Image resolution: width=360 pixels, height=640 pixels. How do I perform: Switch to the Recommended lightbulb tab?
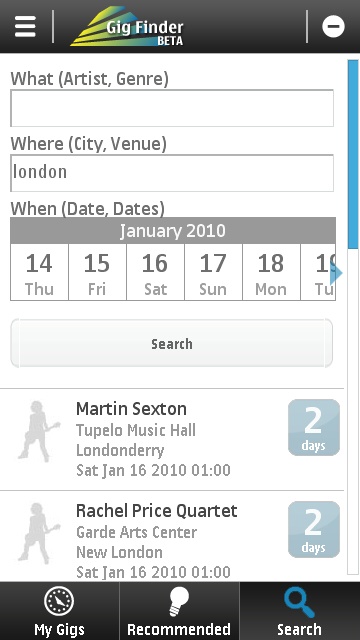(x=179, y=611)
